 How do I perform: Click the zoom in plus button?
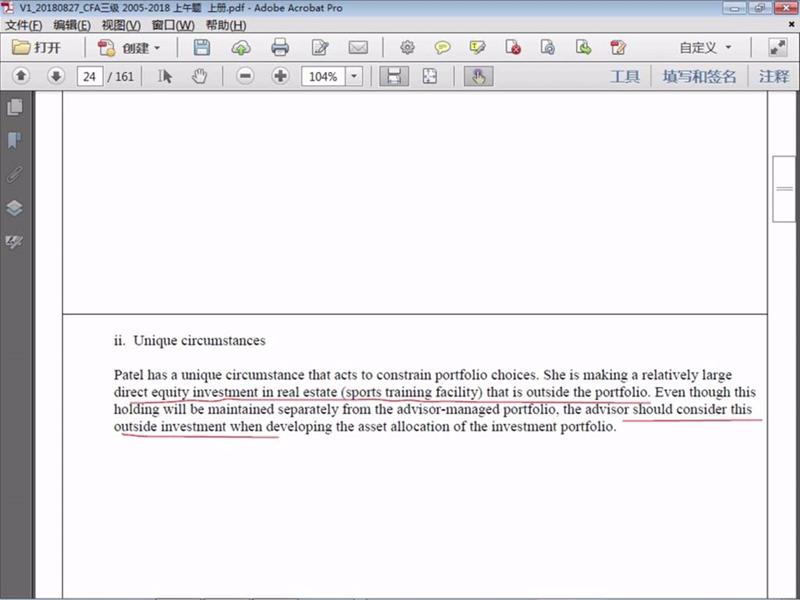280,76
